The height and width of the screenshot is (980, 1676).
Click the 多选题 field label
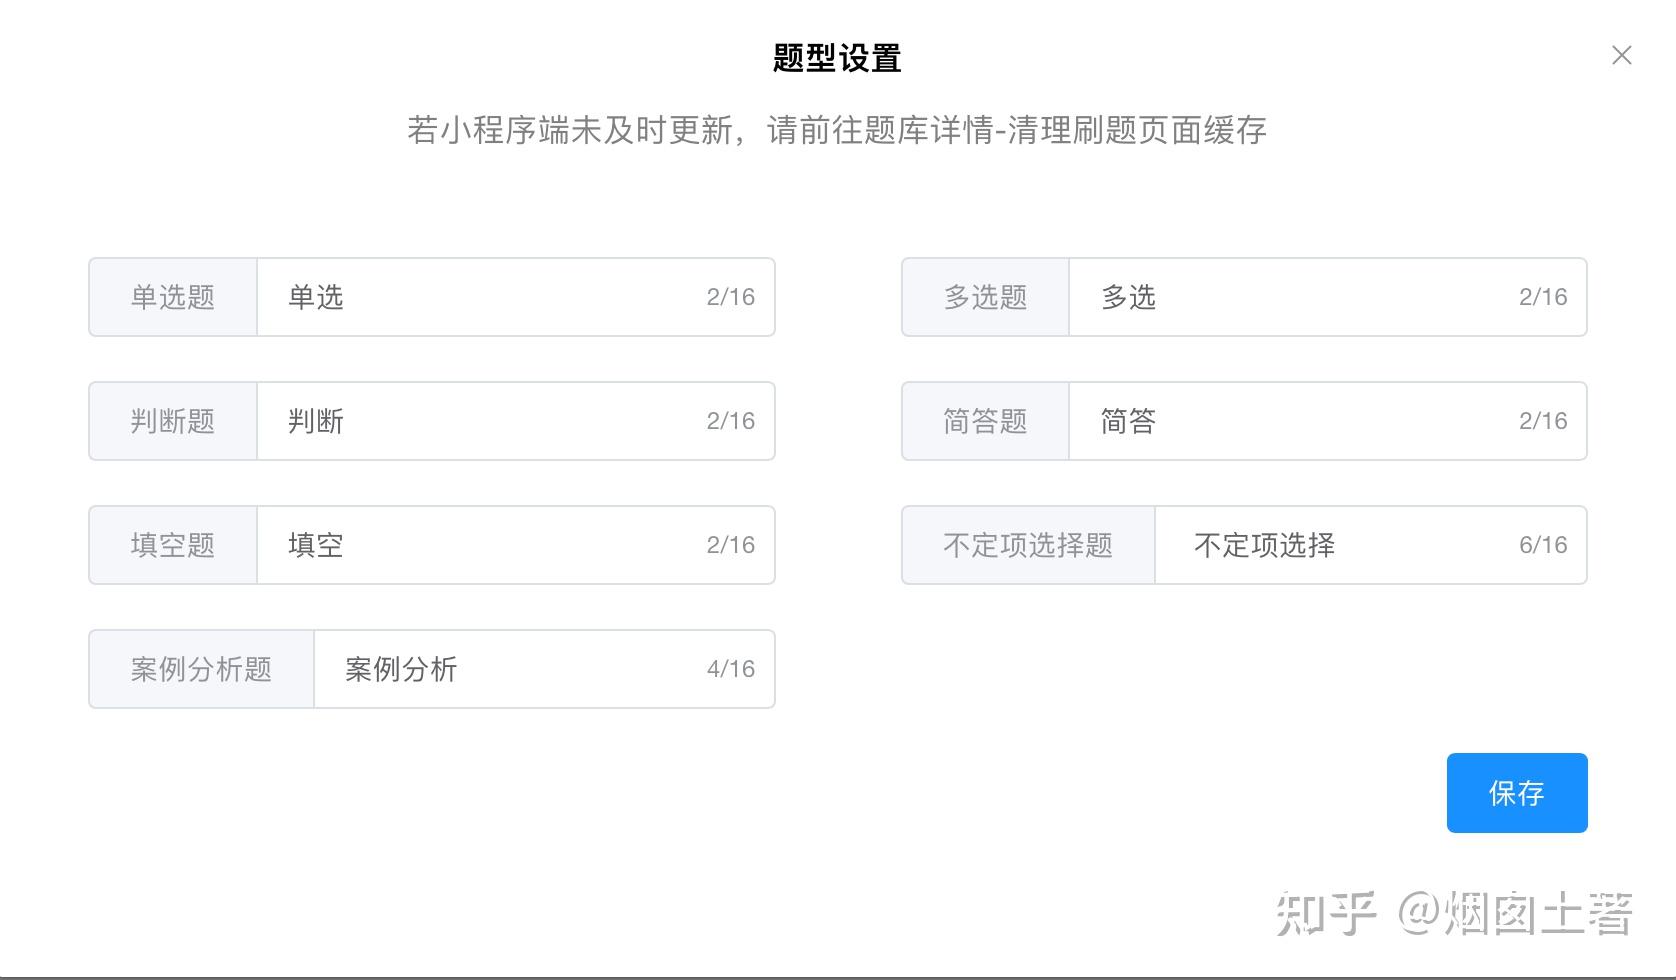[985, 297]
